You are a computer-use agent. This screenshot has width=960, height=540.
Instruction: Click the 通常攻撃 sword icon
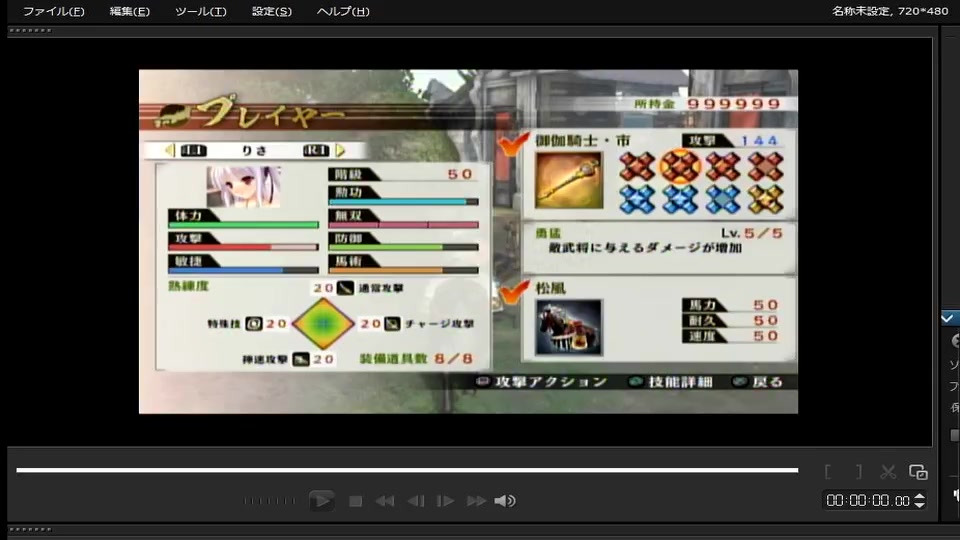tap(345, 288)
